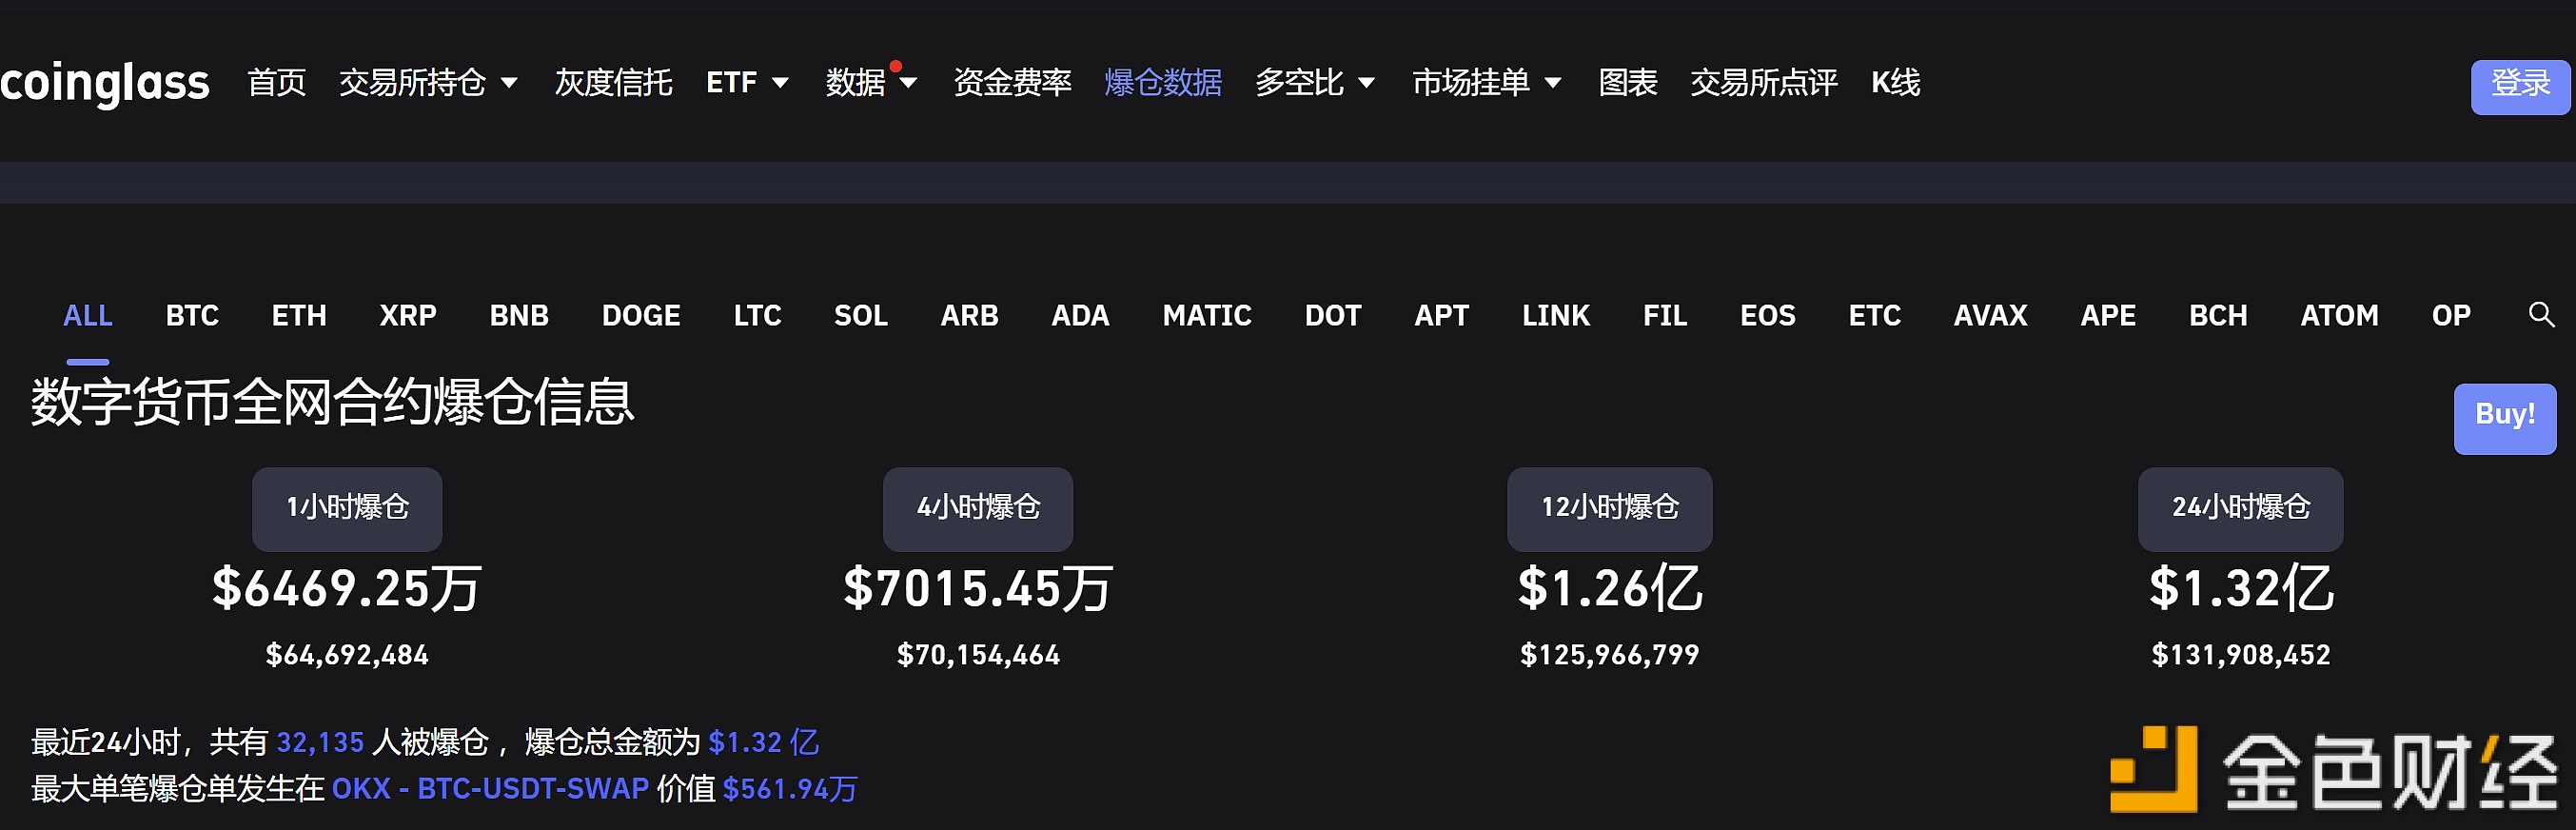Screen dimensions: 2576x830
Task: Open 灰度信托 page
Action: 613,83
